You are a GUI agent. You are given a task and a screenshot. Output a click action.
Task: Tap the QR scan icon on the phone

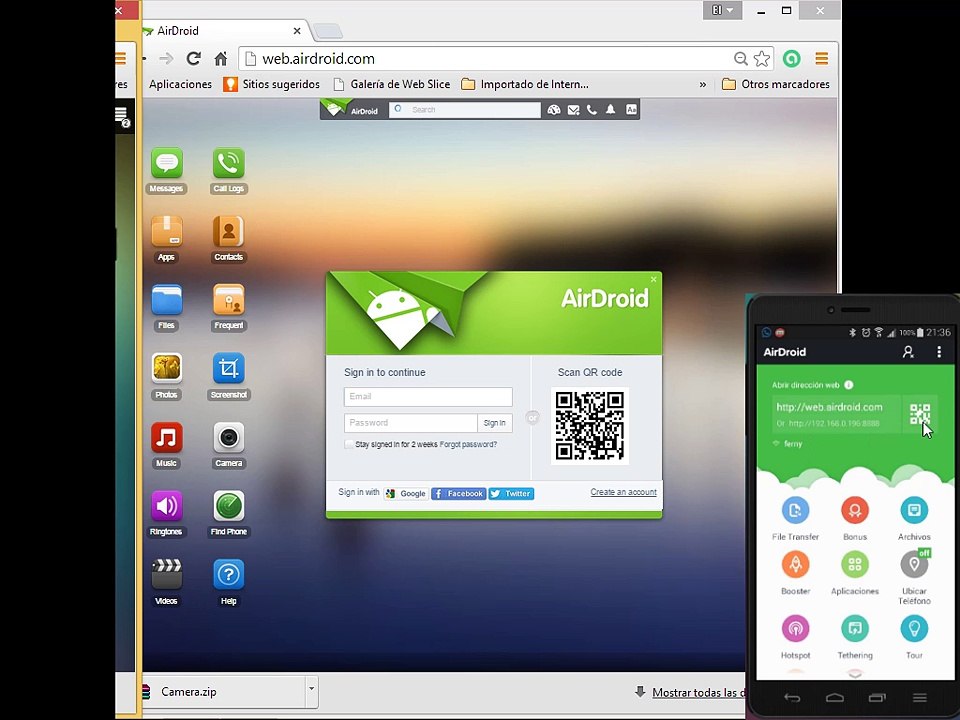click(920, 414)
